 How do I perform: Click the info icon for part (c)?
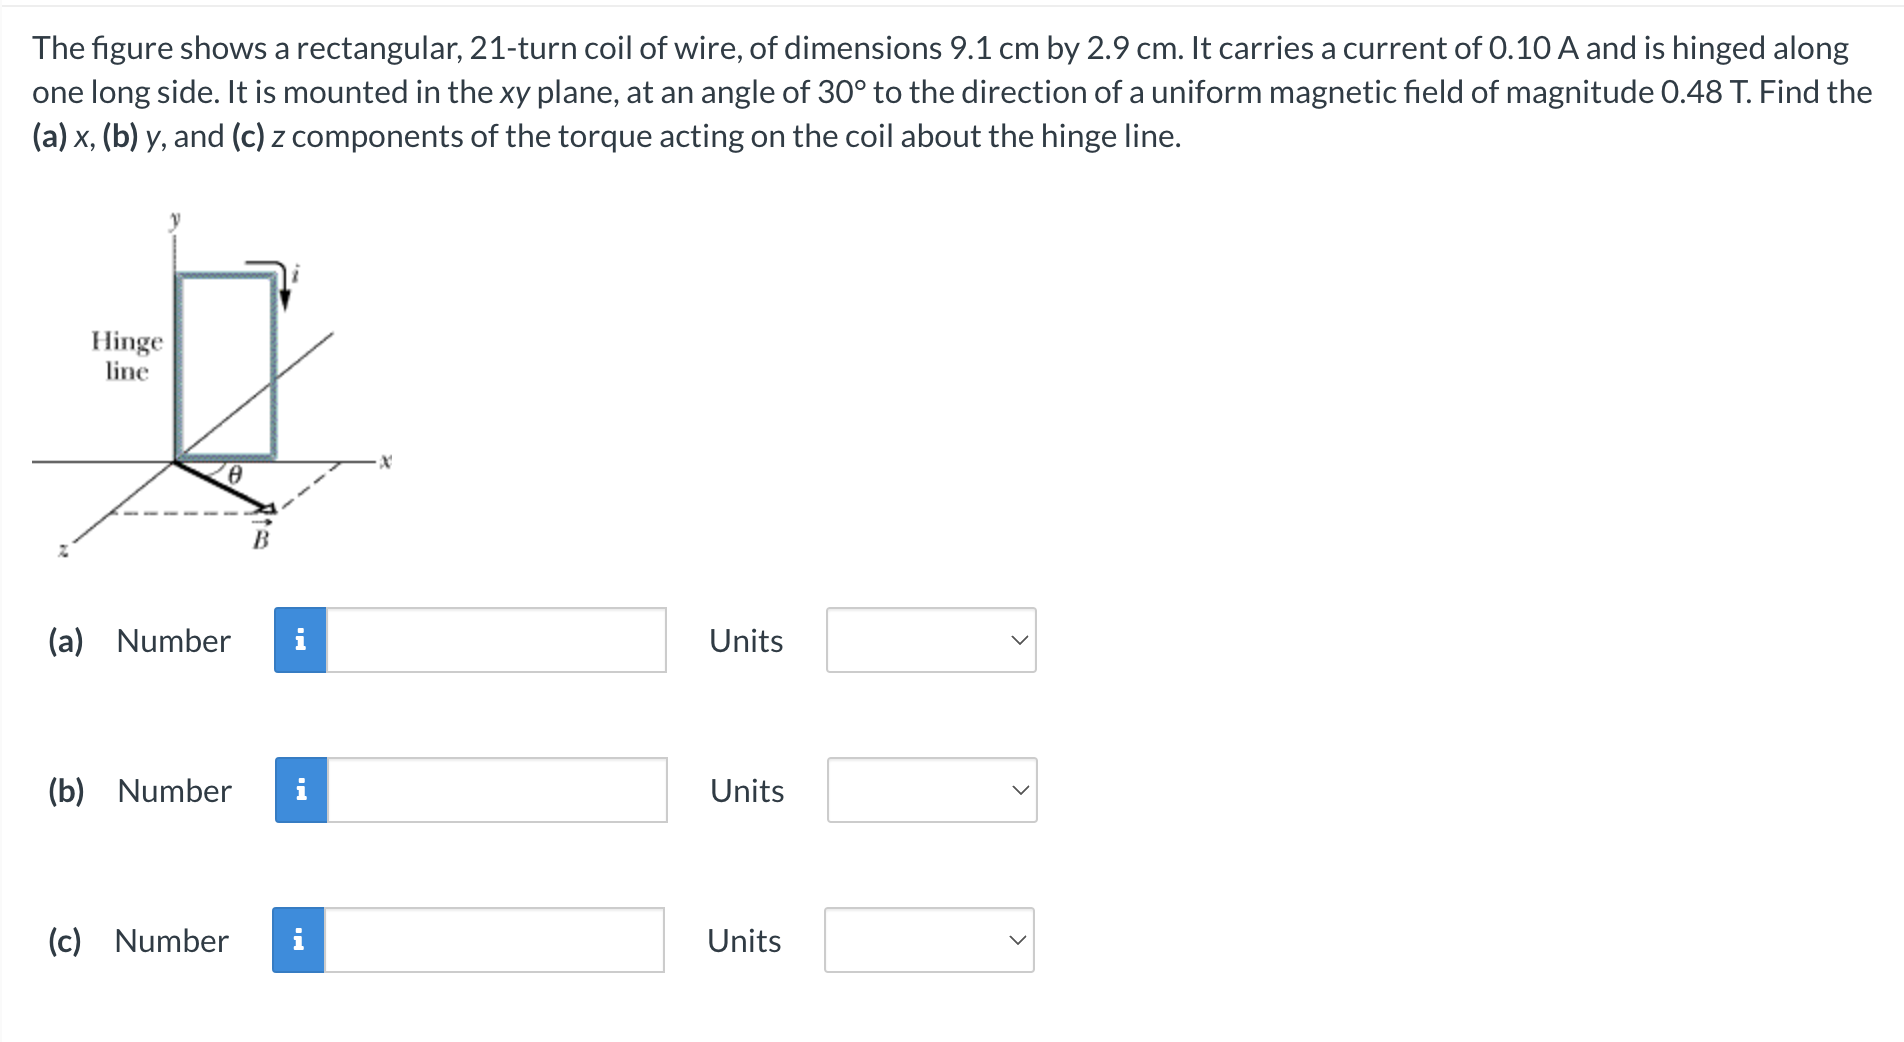298,940
